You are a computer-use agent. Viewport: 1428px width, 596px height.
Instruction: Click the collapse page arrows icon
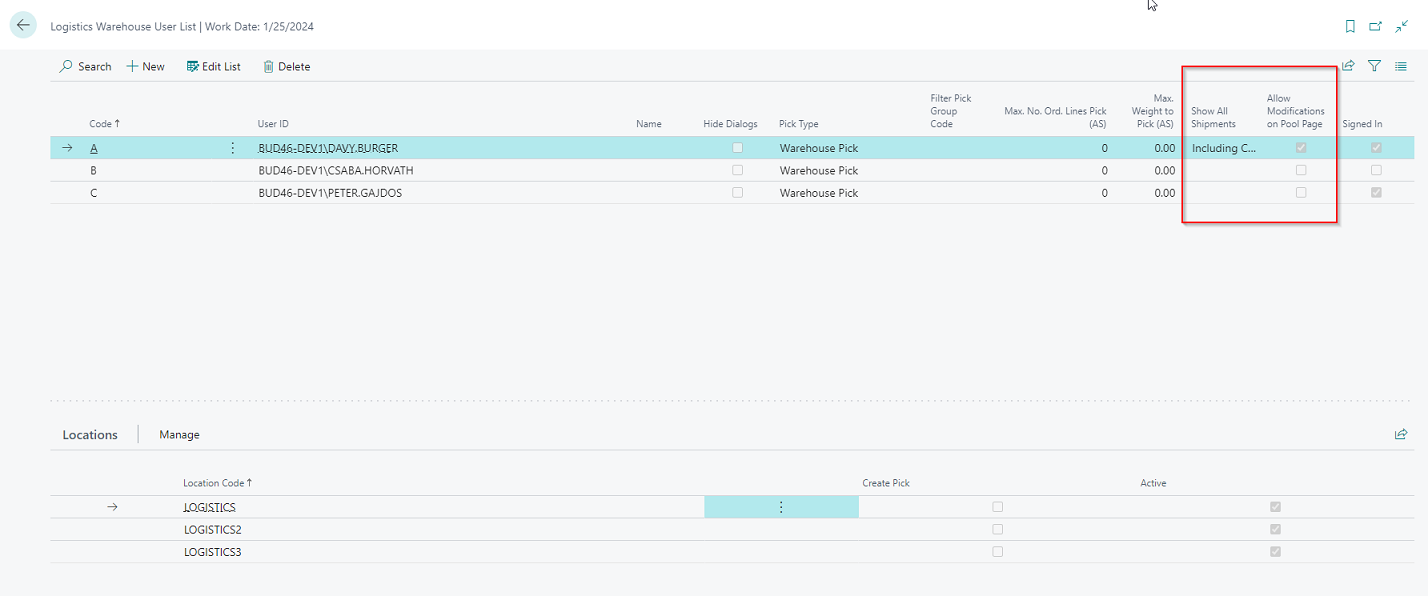pyautogui.click(x=1401, y=26)
